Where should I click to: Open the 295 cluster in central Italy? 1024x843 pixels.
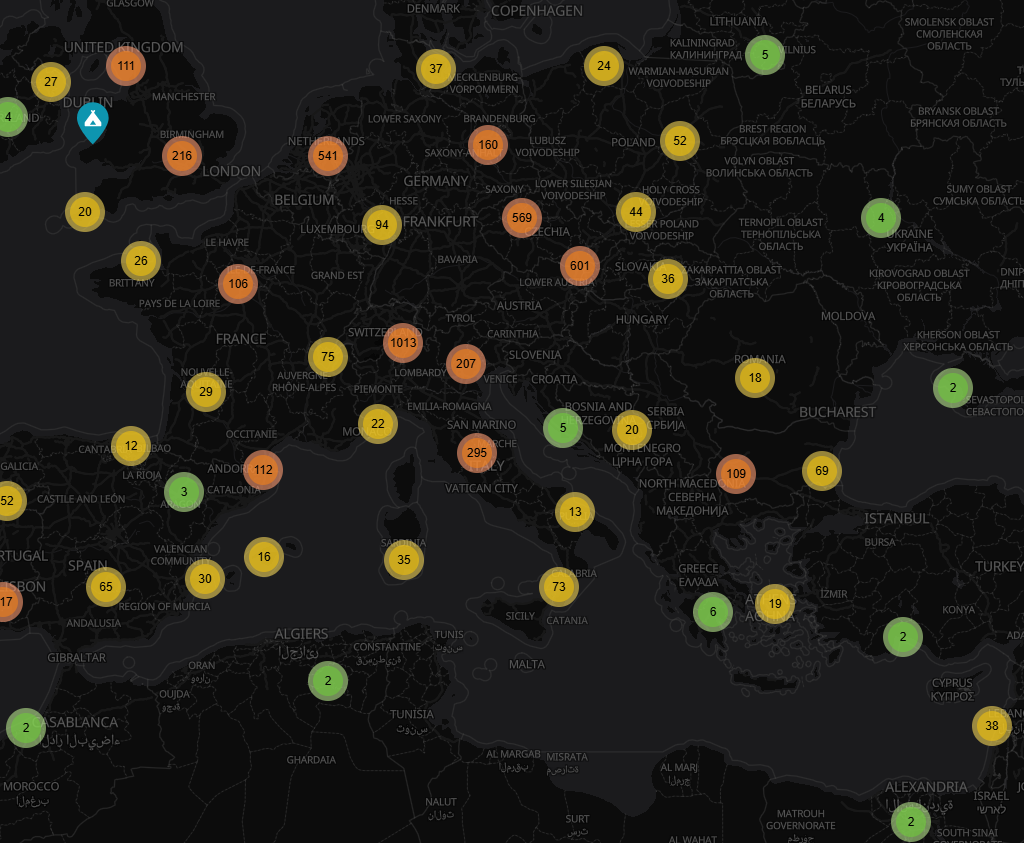(x=477, y=453)
